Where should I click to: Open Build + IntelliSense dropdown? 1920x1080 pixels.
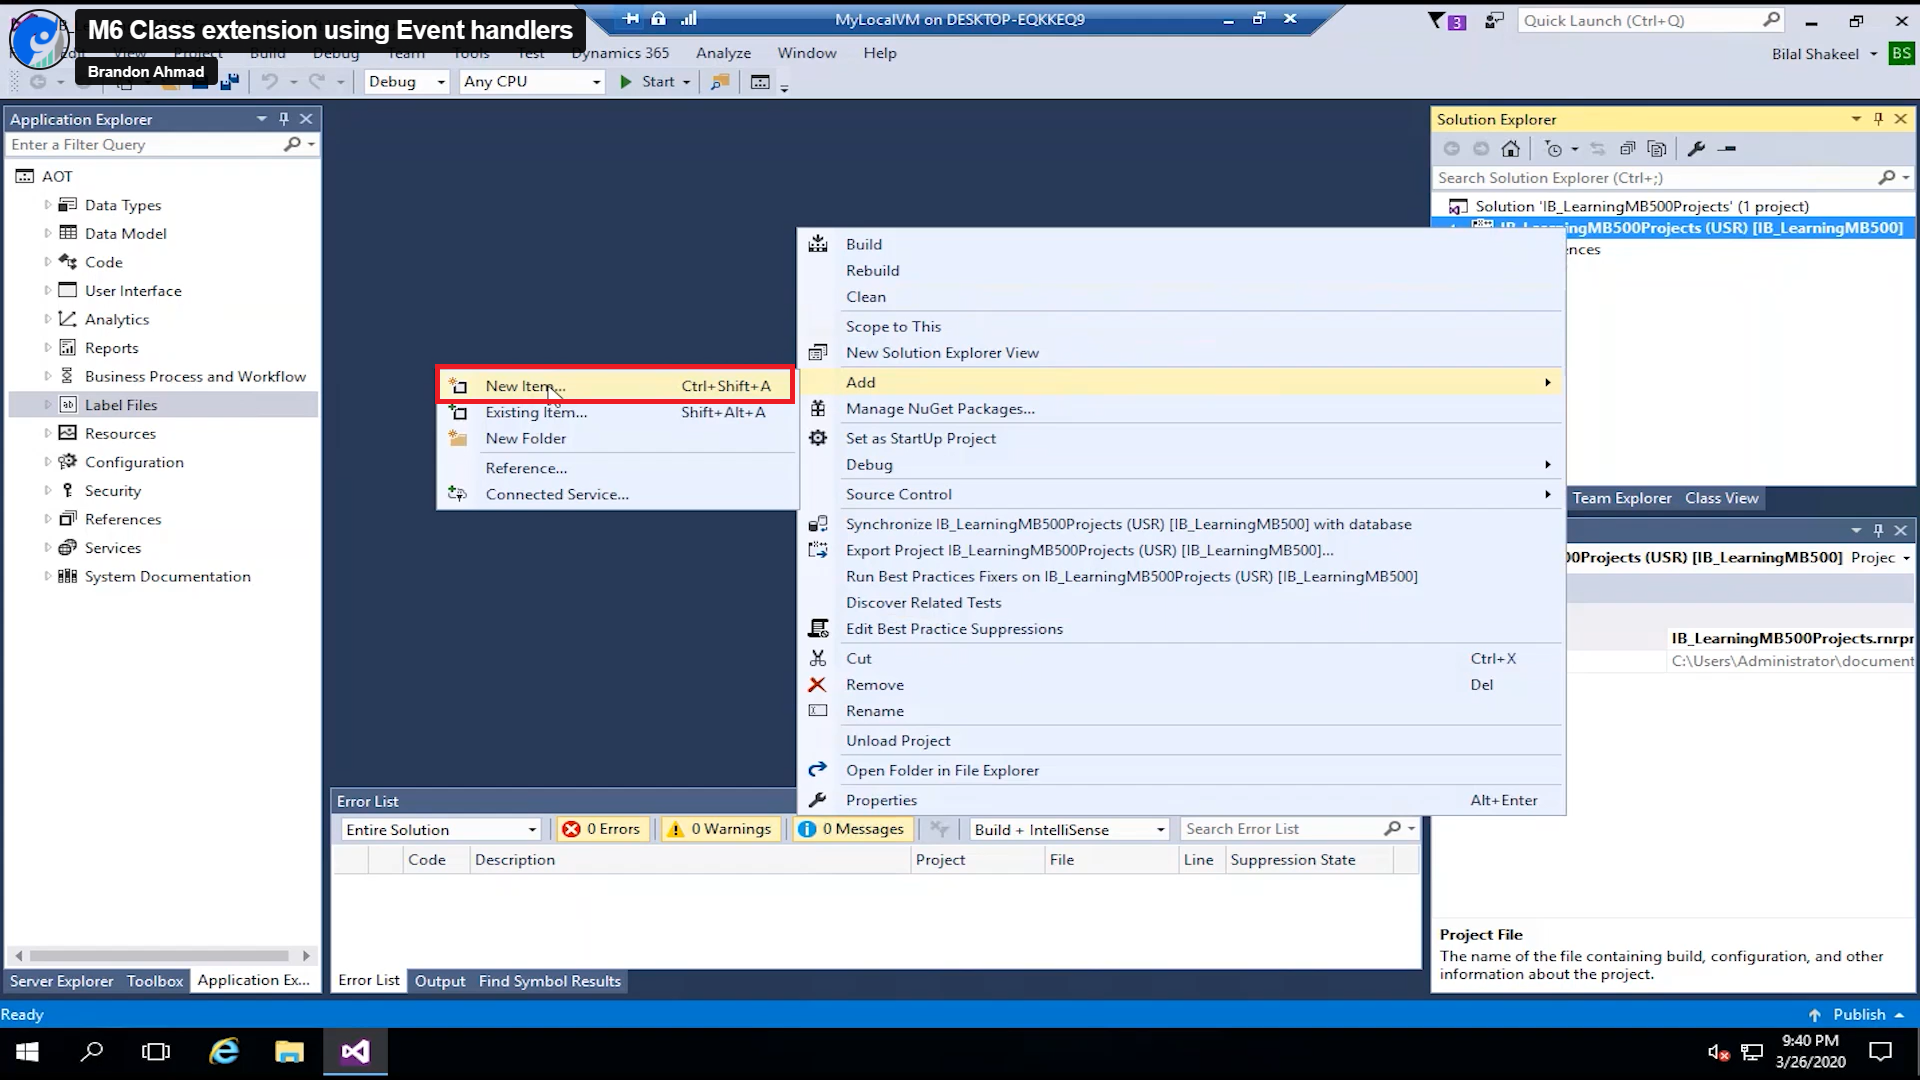[1069, 830]
